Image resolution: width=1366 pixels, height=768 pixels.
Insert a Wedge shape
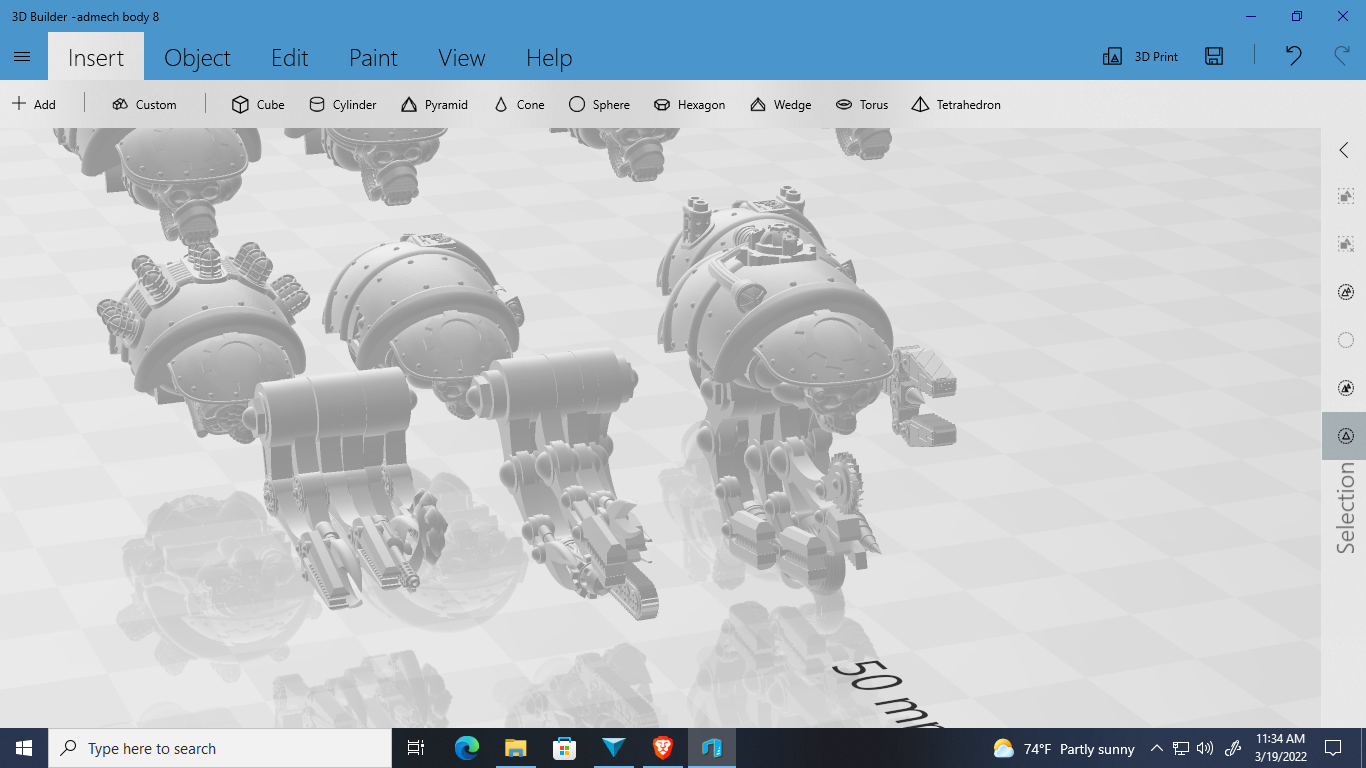(x=780, y=104)
